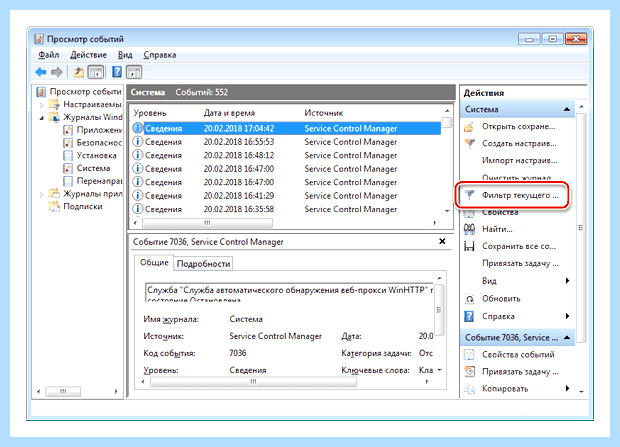Click Обновить action link
Viewport: 620px width, 447px height.
[501, 299]
